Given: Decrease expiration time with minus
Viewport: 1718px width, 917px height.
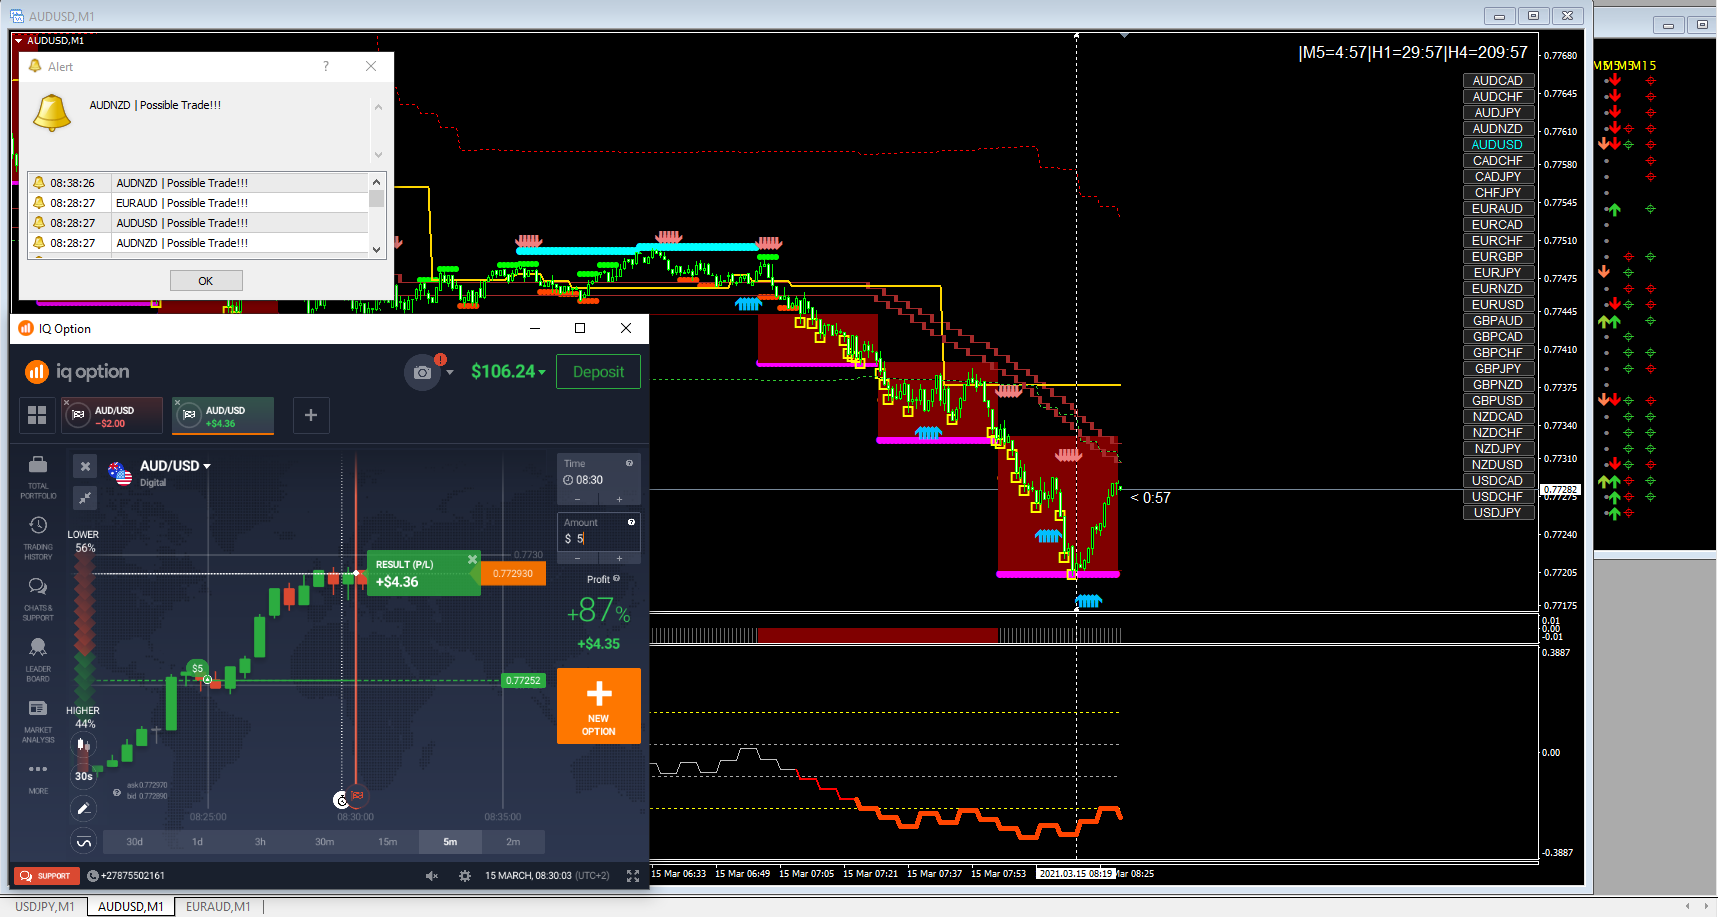Looking at the screenshot, I should [577, 499].
